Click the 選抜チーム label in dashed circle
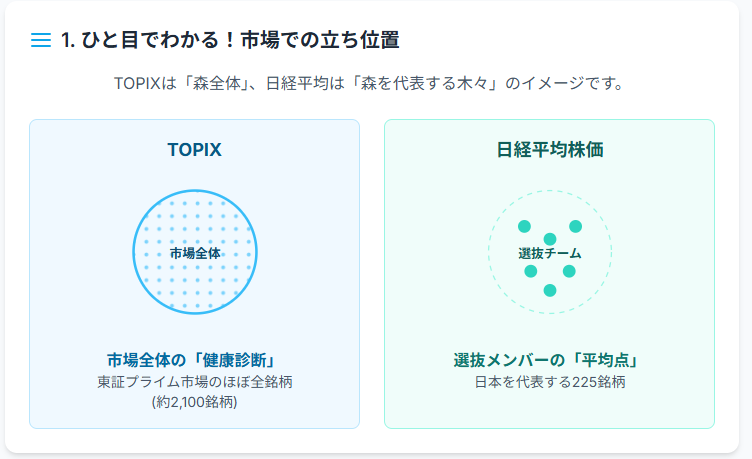This screenshot has width=752, height=459. coord(549,254)
